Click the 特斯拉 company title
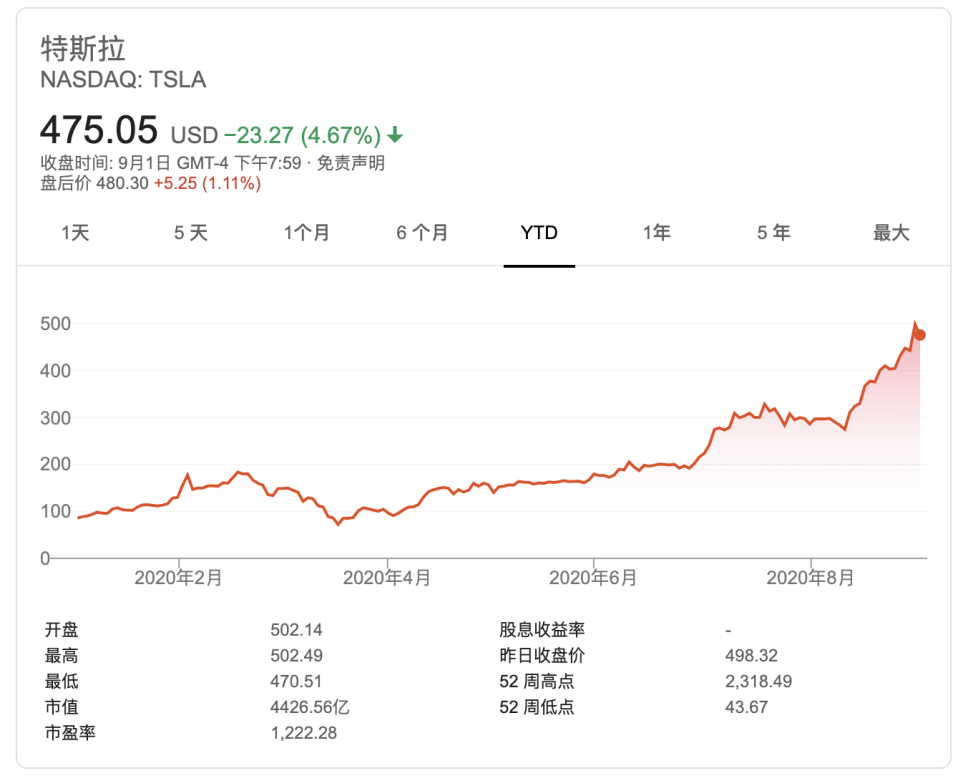The width and height of the screenshot is (963, 776). (x=83, y=49)
